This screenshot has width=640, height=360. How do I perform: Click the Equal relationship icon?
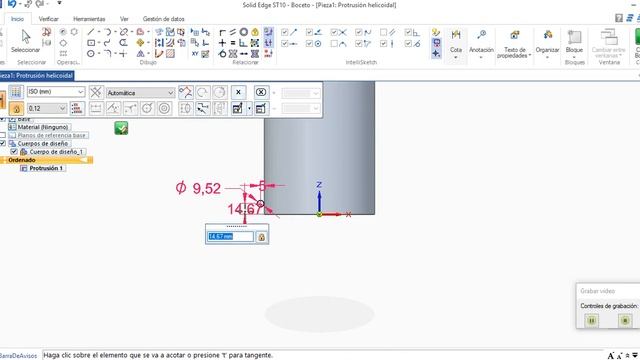tap(233, 43)
